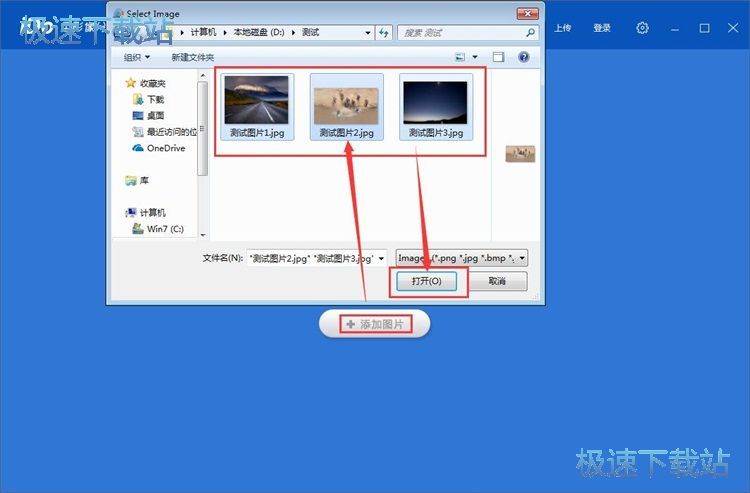Open the address bar history dropdown
The height and width of the screenshot is (493, 750).
pyautogui.click(x=367, y=33)
